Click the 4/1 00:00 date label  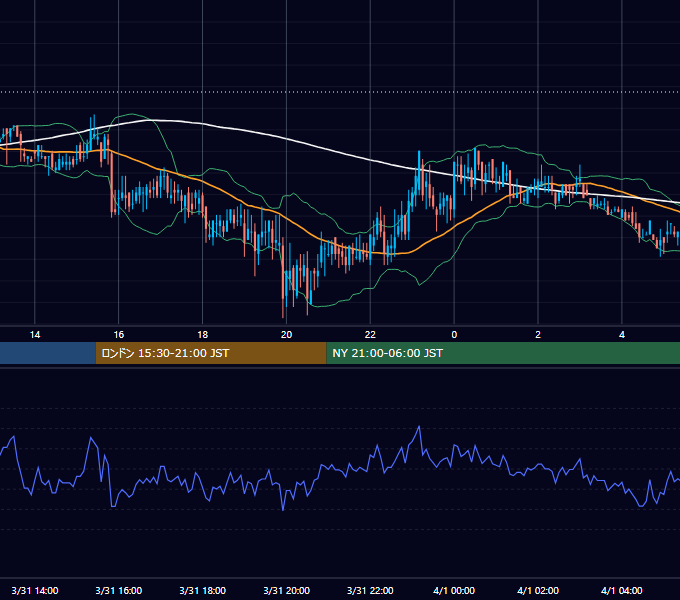(454, 590)
